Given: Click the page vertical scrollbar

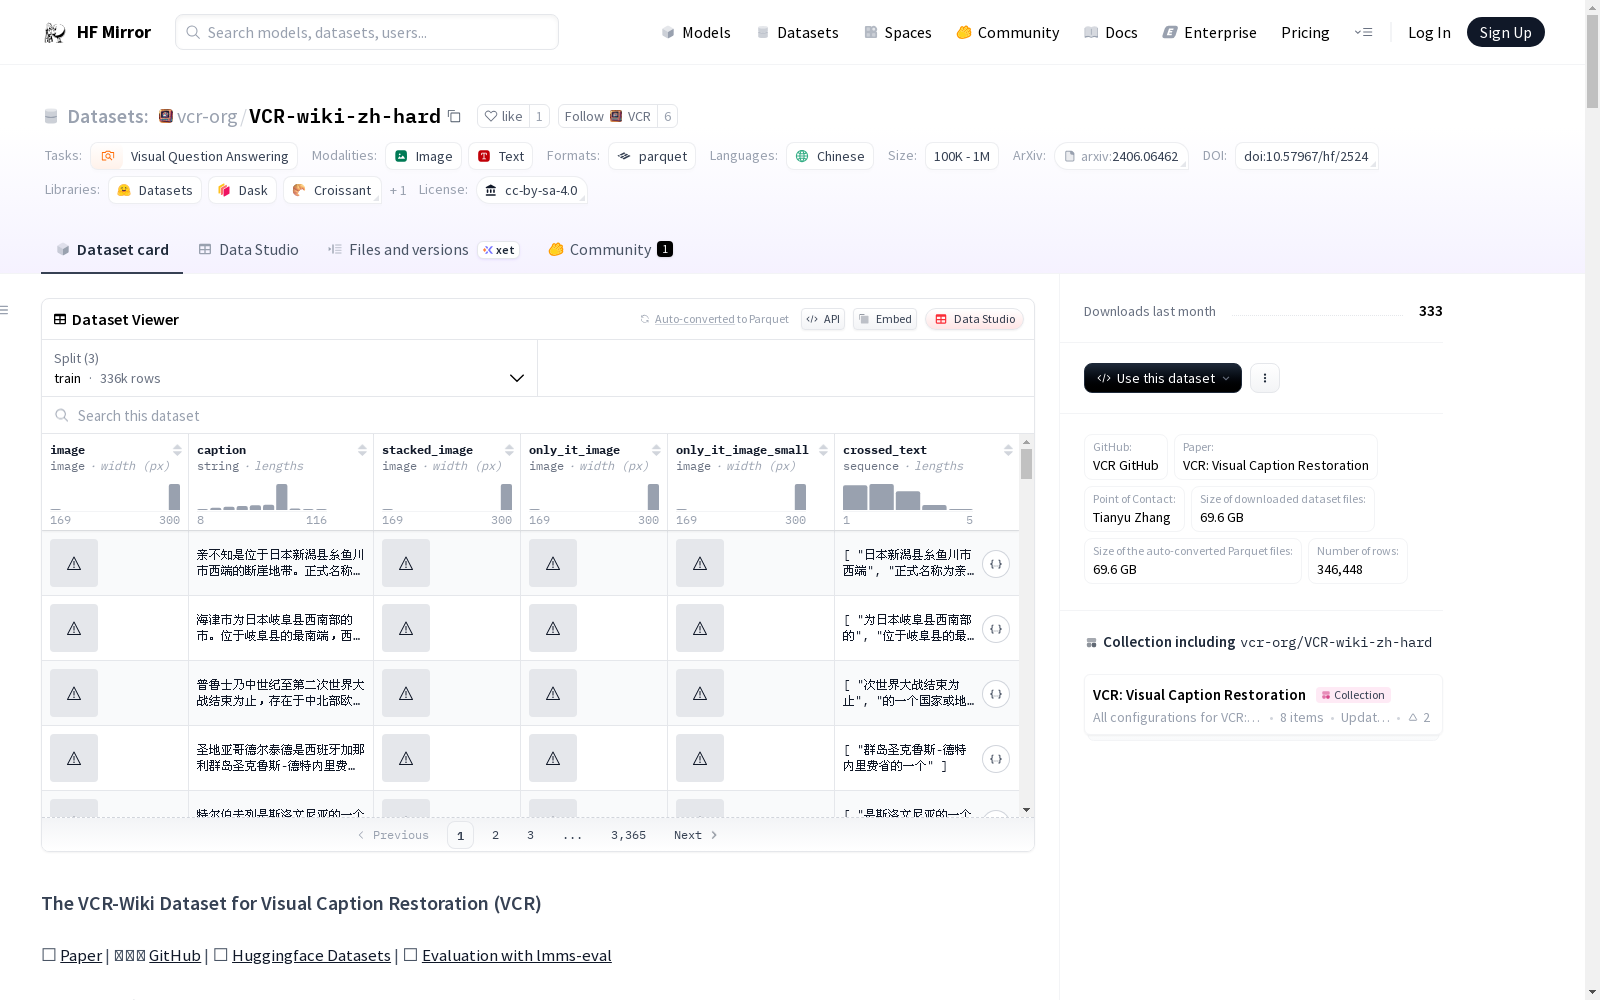Looking at the screenshot, I should pyautogui.click(x=1592, y=500).
